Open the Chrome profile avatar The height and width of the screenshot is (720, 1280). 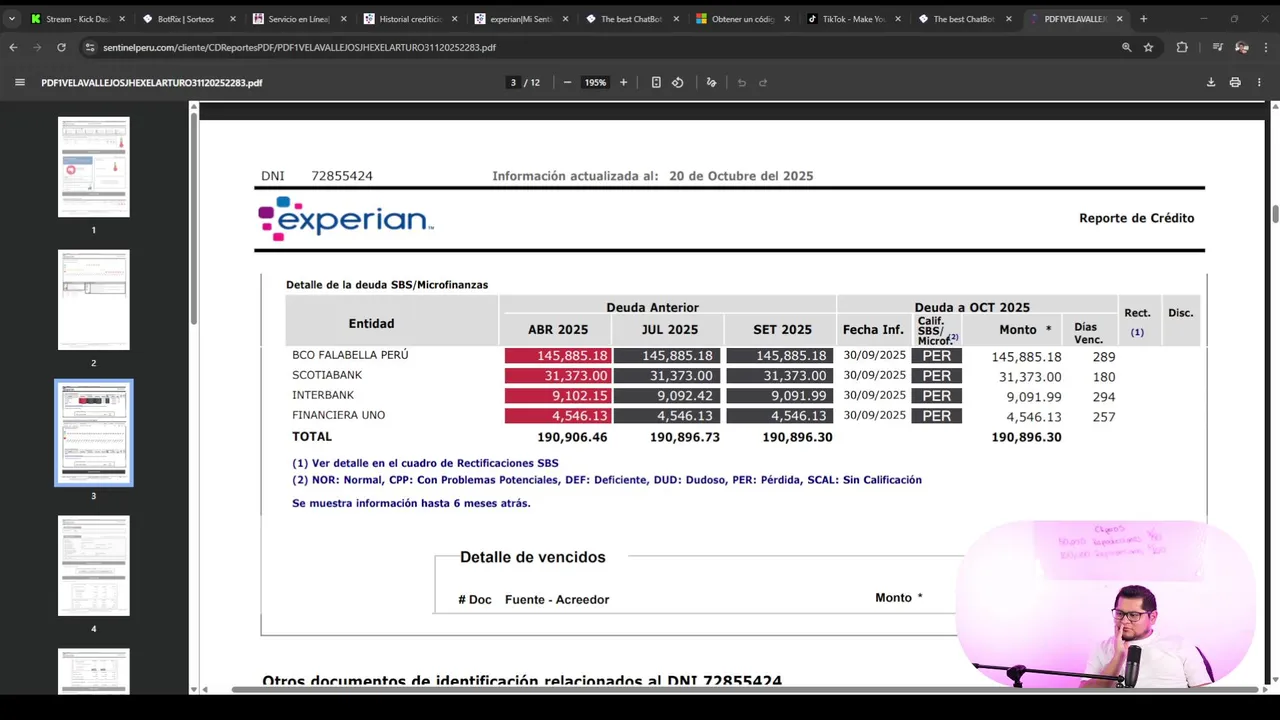tap(1241, 47)
